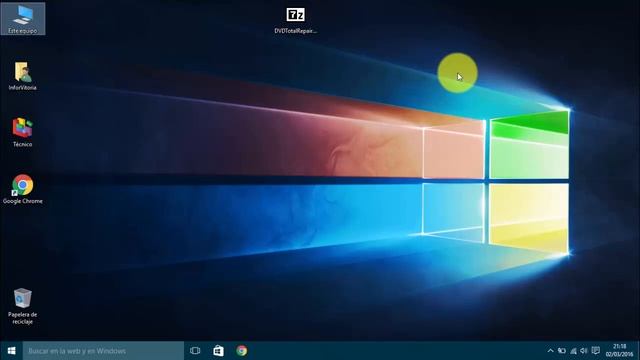Launch Chrome from the taskbar

[242, 351]
